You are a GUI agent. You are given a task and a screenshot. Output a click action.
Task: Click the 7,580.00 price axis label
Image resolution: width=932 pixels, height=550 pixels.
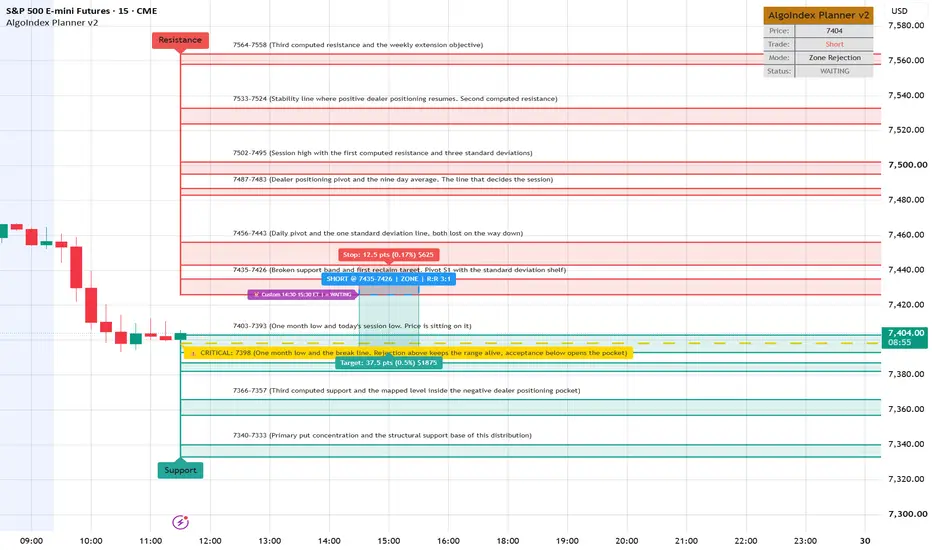point(908,25)
